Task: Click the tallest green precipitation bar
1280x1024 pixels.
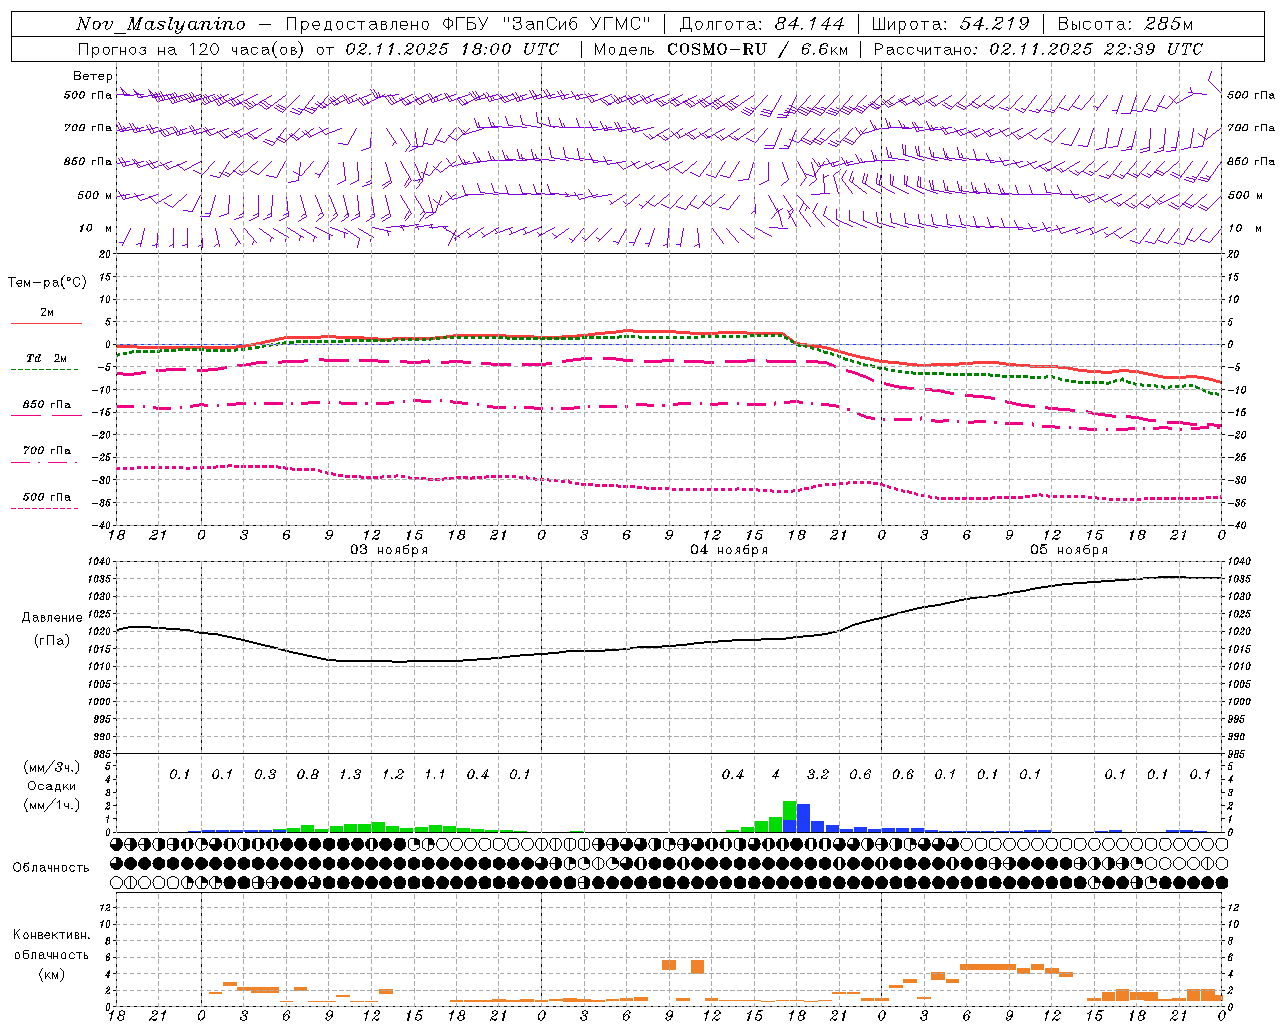Action: tap(789, 810)
